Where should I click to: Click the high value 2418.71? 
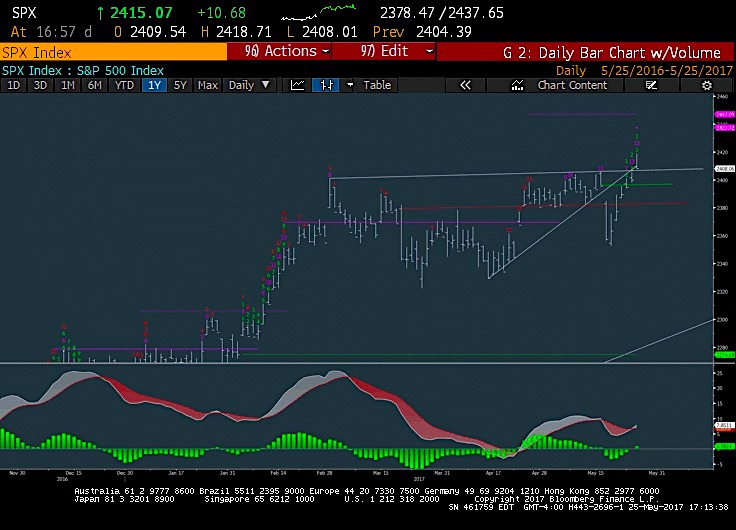click(x=243, y=32)
